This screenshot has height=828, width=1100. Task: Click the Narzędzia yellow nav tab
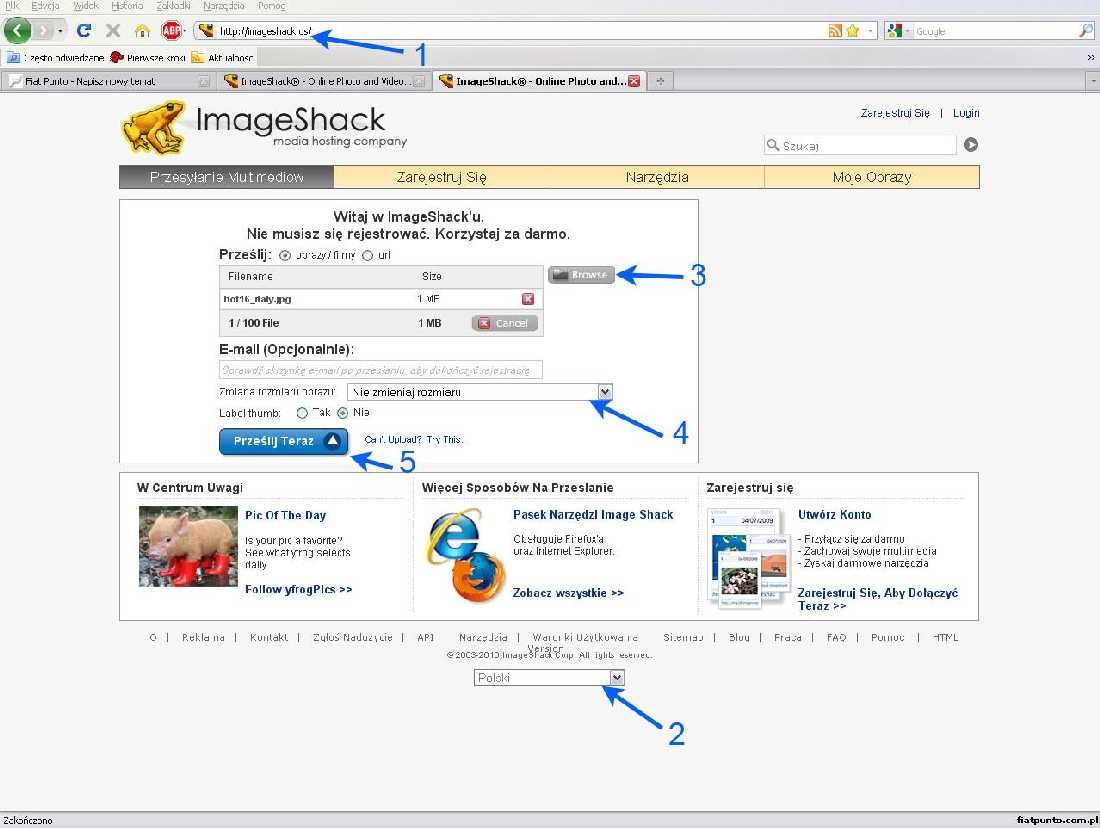point(657,177)
